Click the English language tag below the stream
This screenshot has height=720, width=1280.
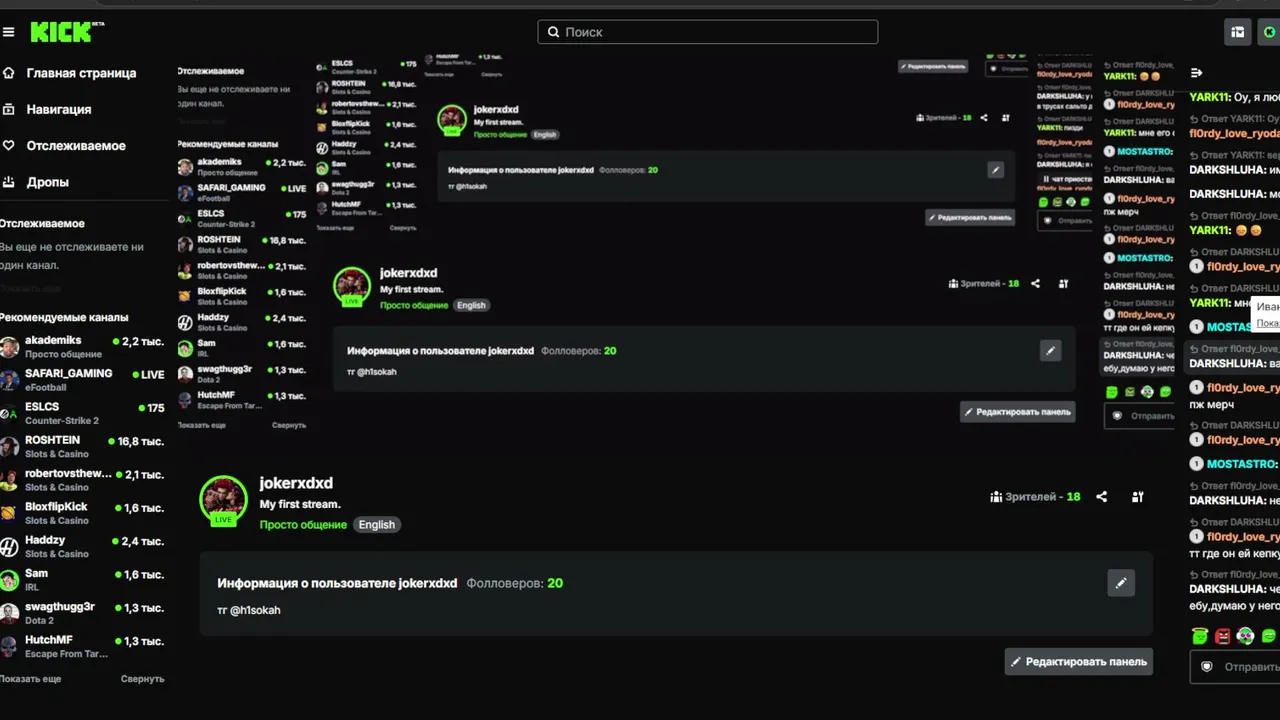[x=377, y=525]
